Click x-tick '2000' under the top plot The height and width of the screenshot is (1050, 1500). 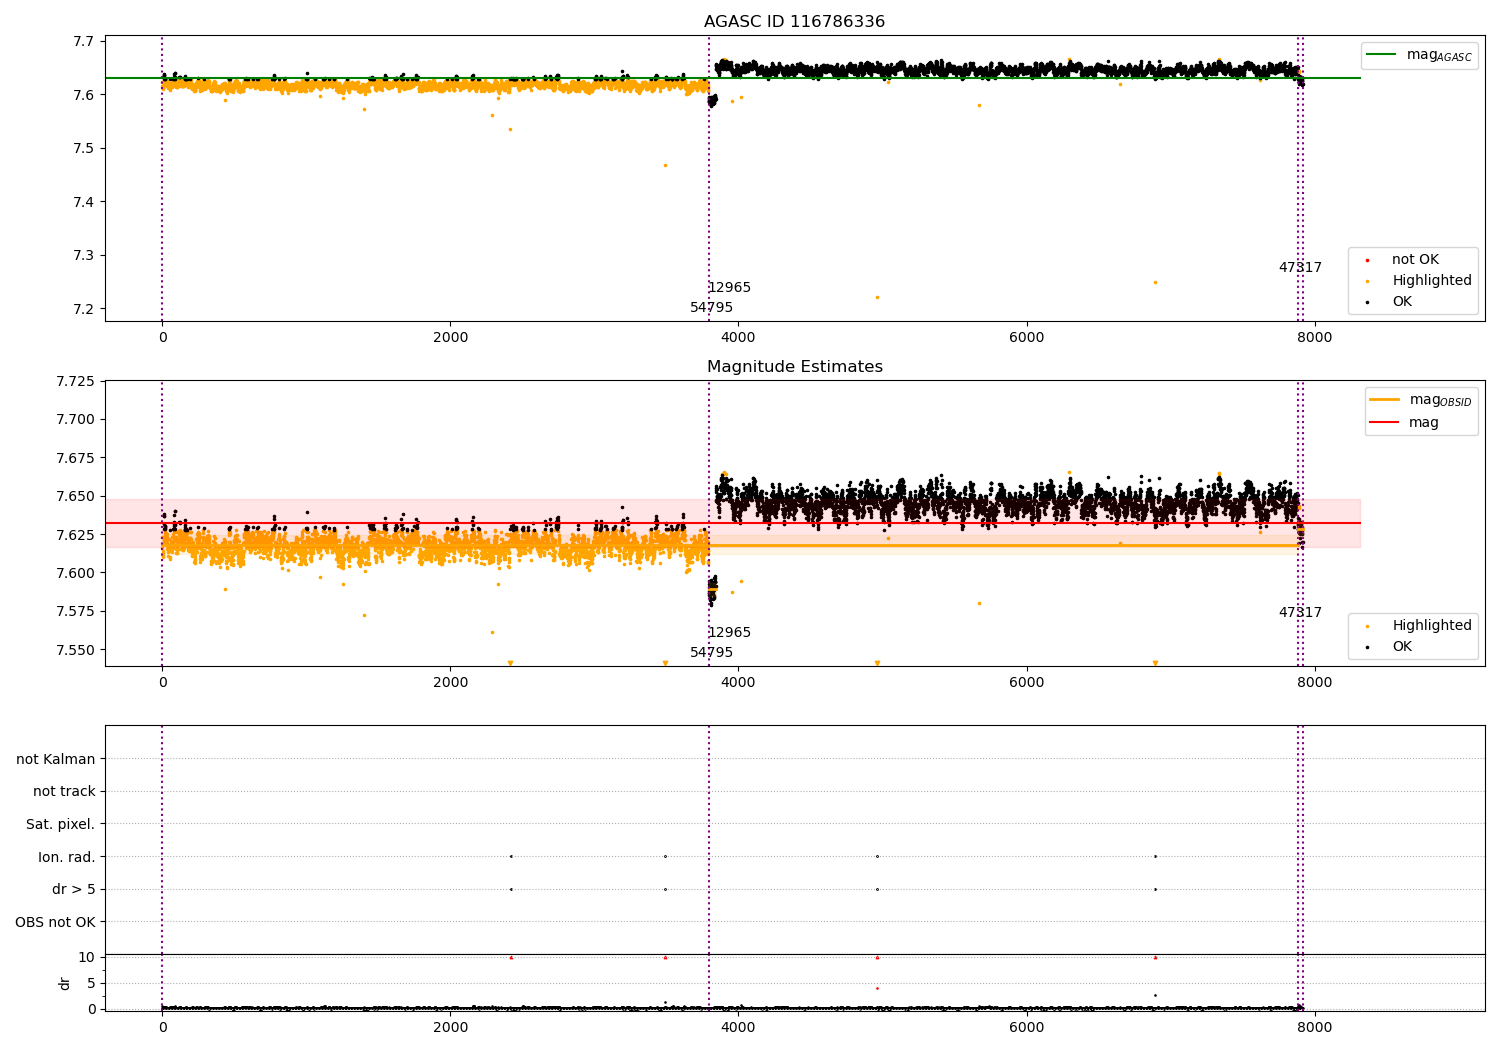[x=450, y=338]
